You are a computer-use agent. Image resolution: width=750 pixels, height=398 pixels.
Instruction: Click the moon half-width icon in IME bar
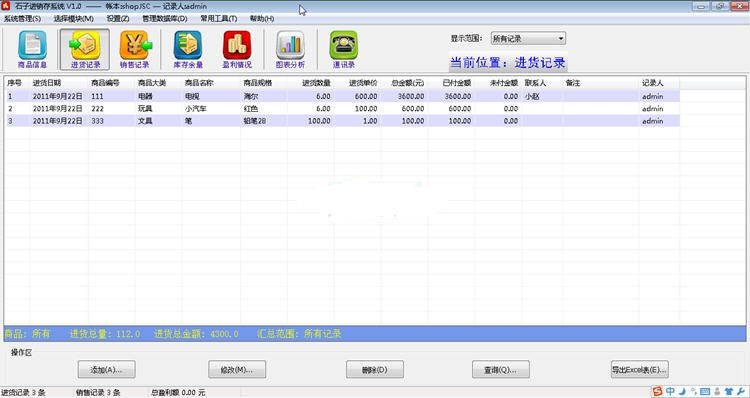683,392
